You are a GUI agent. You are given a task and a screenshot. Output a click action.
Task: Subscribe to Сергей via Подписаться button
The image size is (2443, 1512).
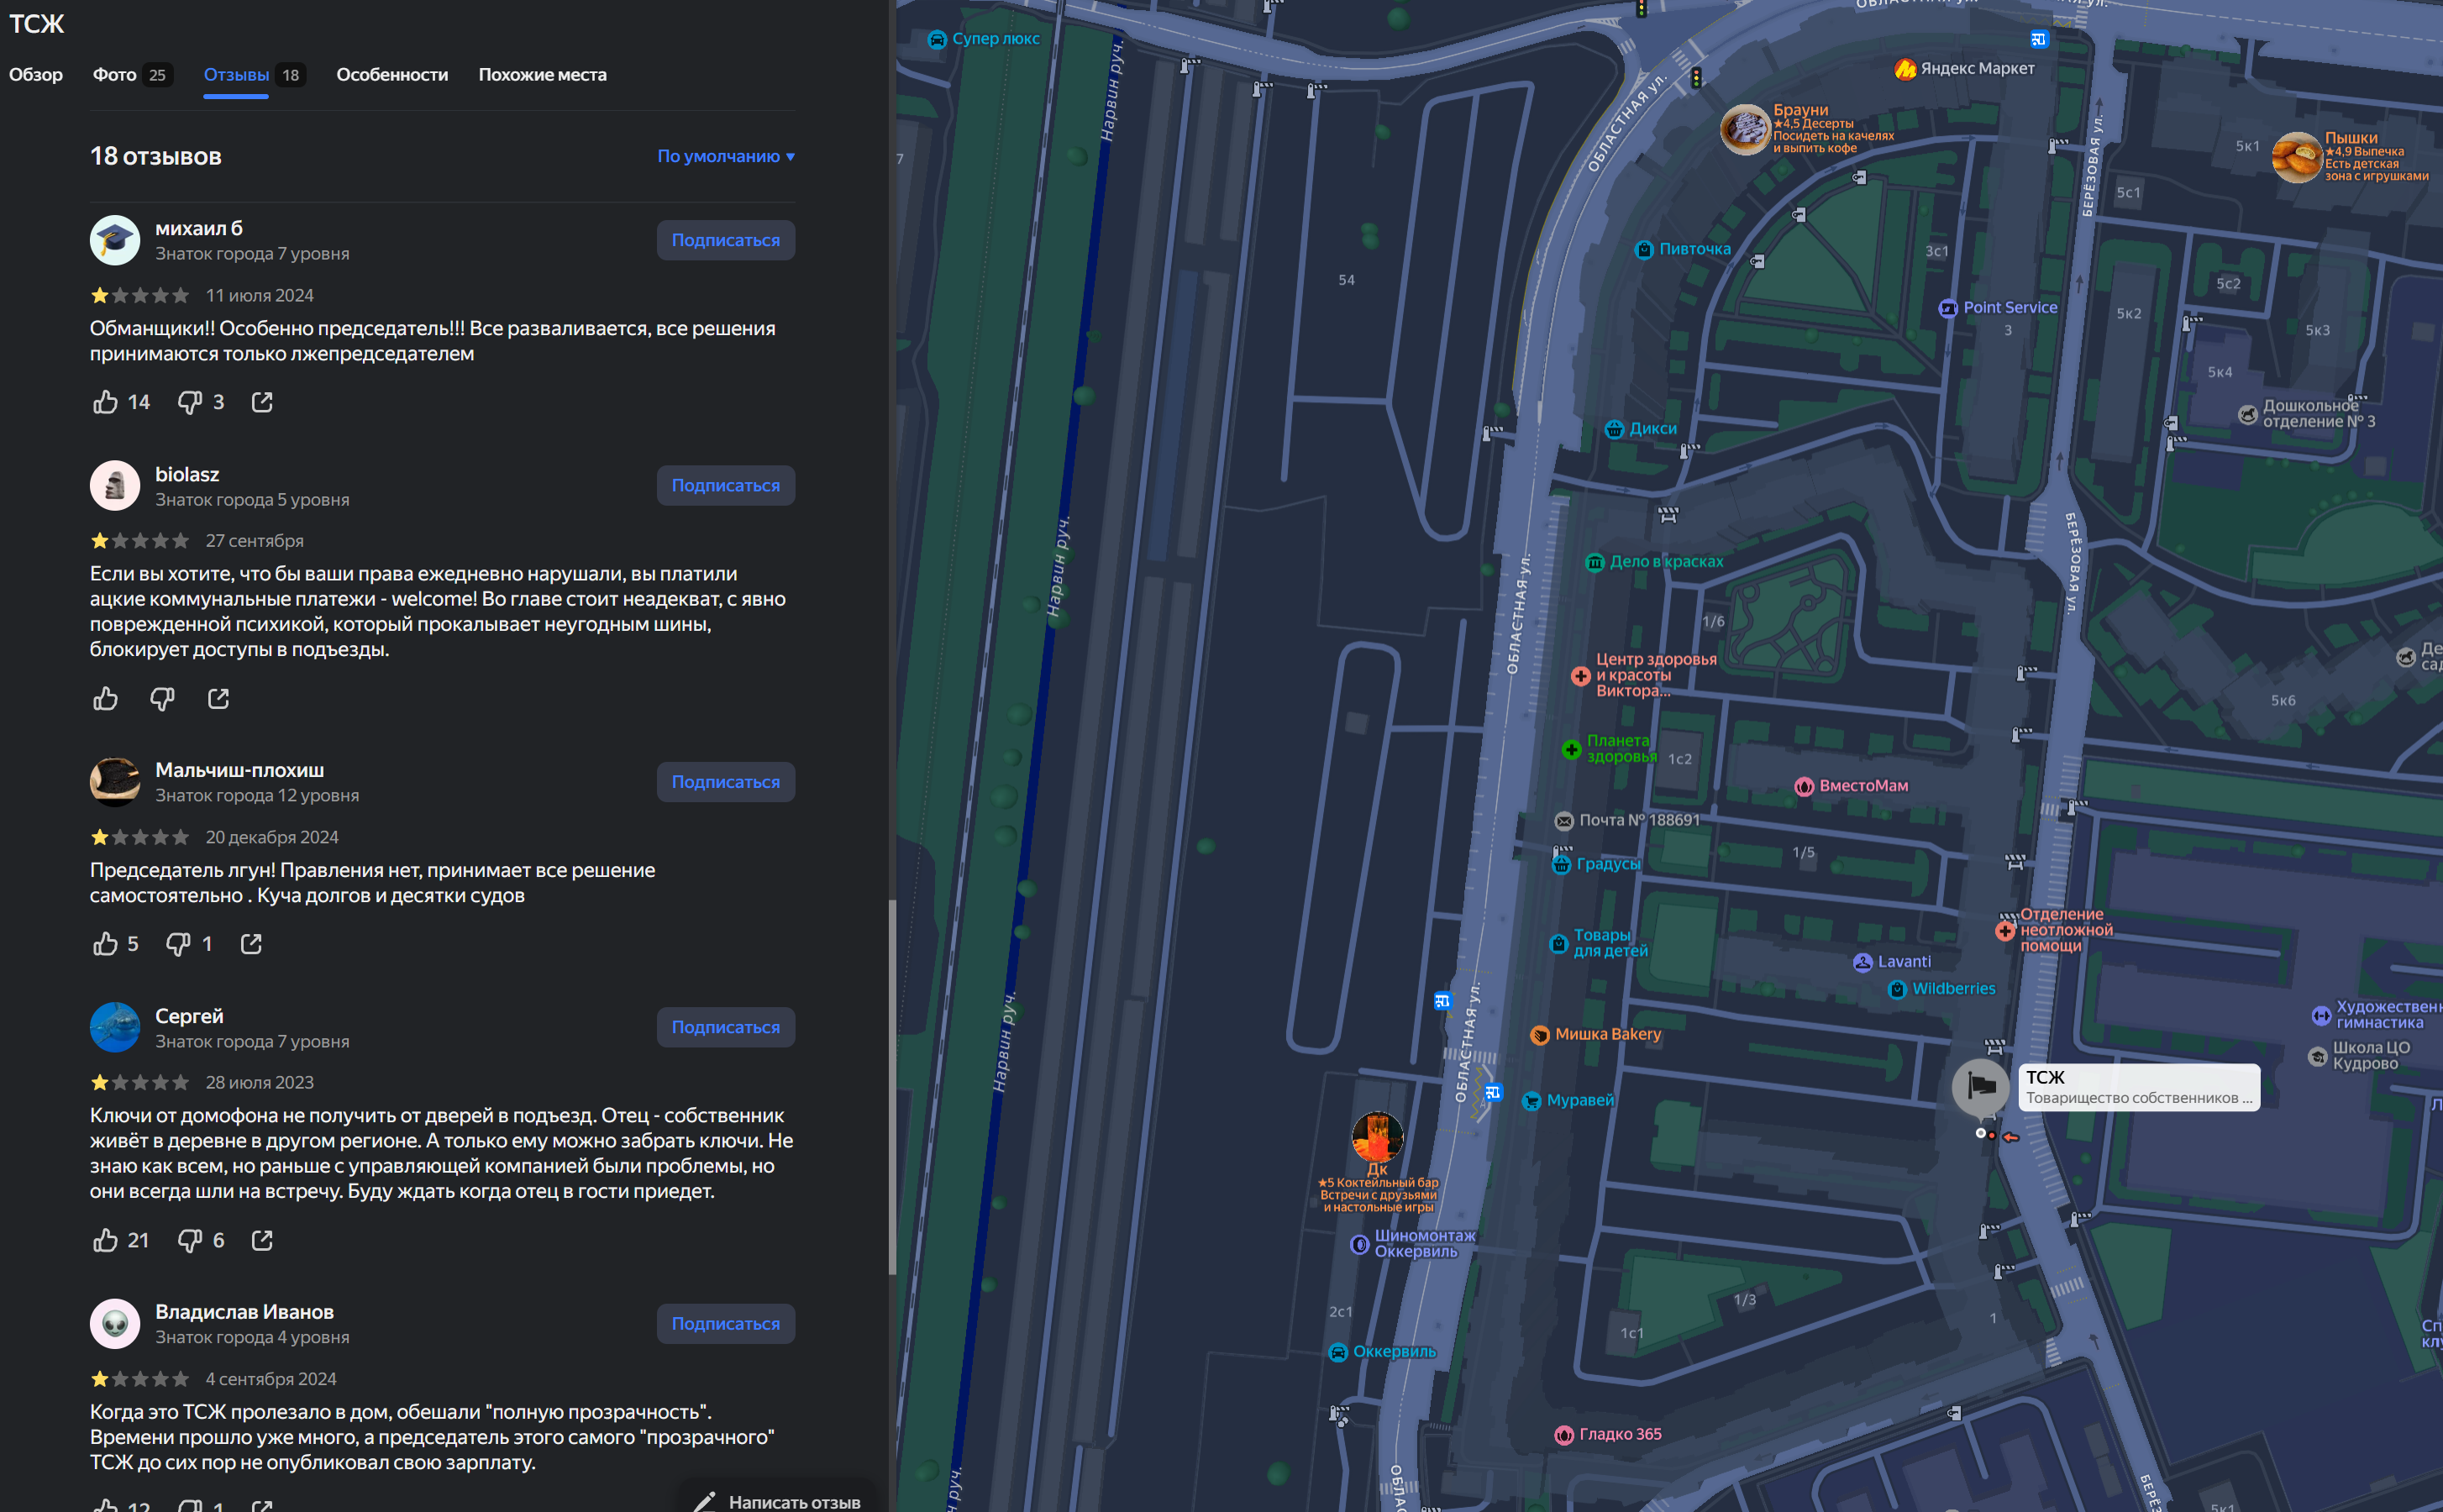pyautogui.click(x=725, y=1027)
